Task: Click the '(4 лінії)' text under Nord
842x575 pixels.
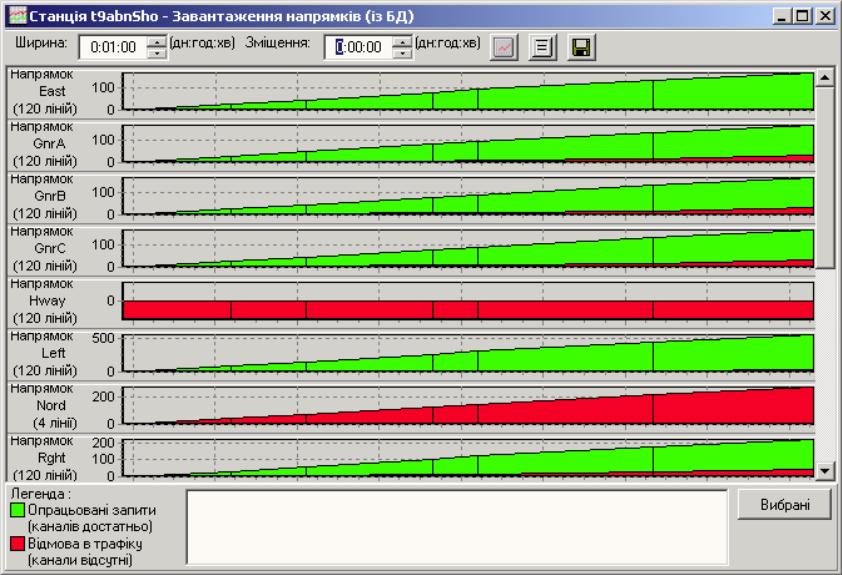Action: (55, 423)
